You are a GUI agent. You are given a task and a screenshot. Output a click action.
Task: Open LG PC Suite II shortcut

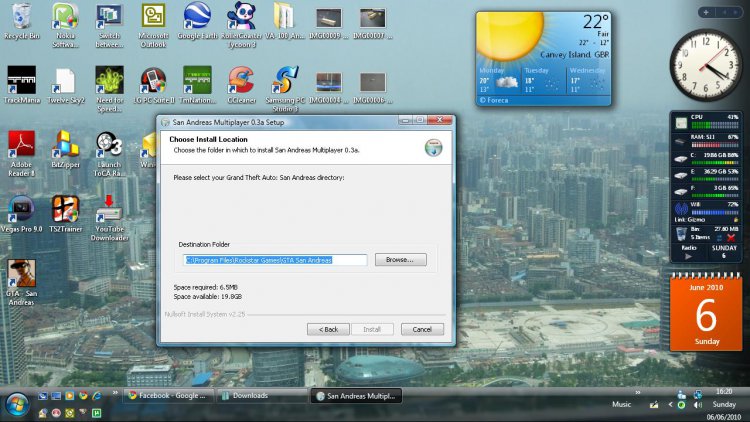pyautogui.click(x=153, y=85)
